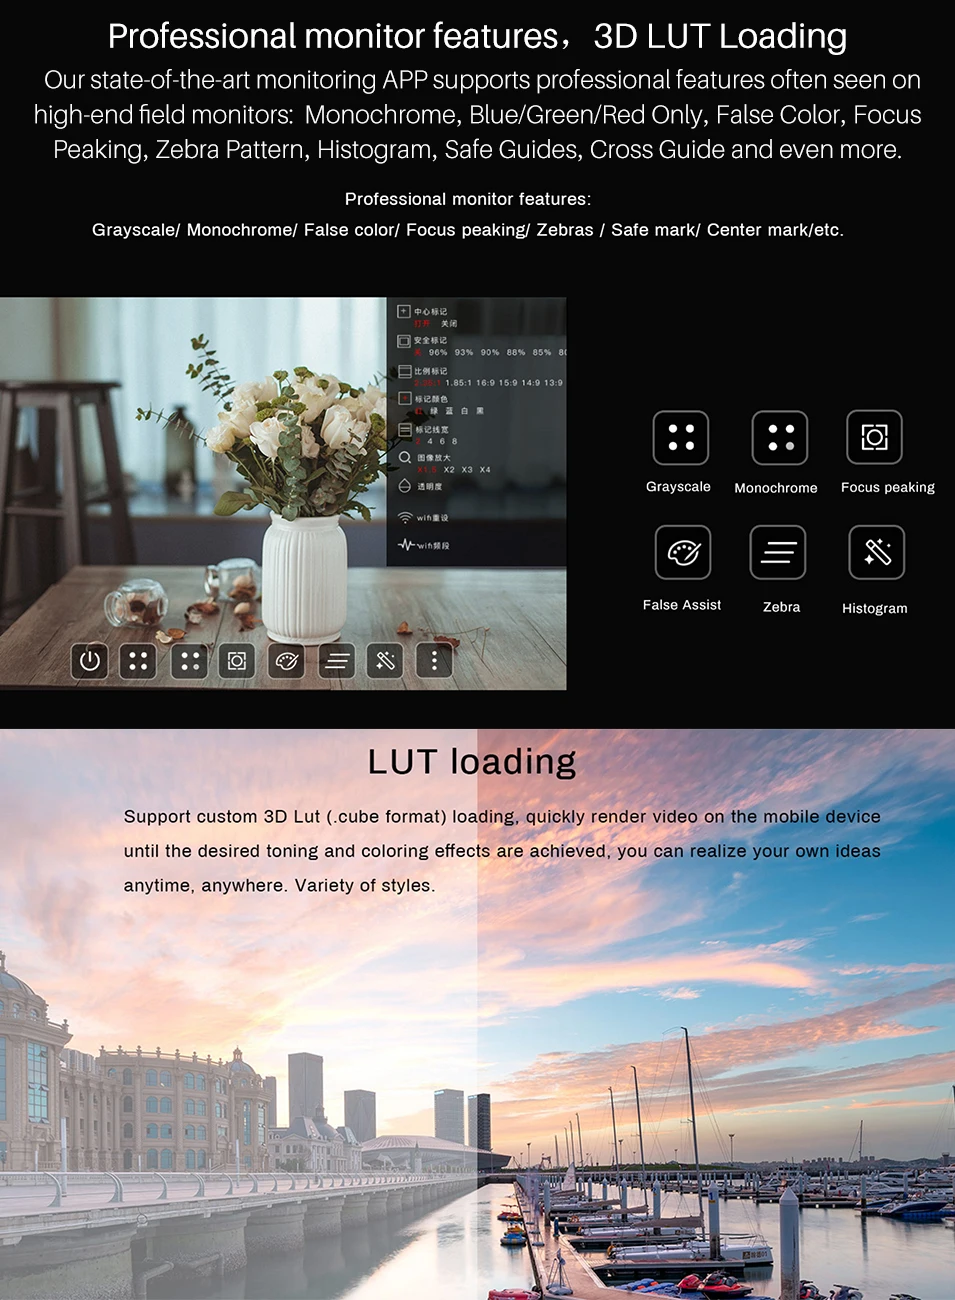Screen dimensions: 955x1300
Task: Click the large False Assist palette icon above label
Action: point(683,552)
